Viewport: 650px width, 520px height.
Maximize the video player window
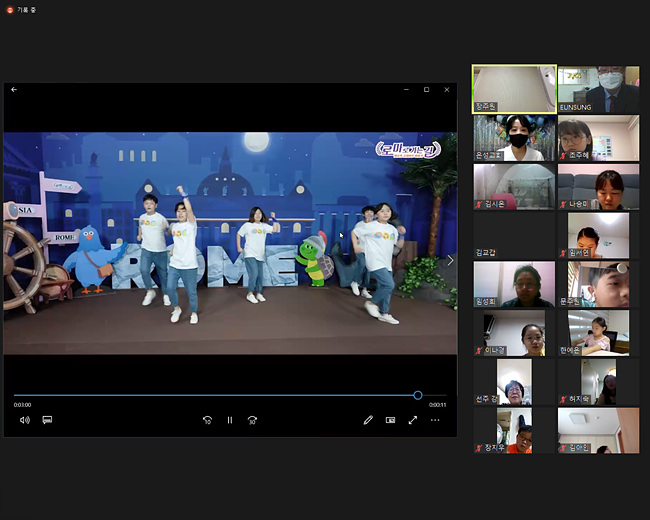click(x=426, y=90)
